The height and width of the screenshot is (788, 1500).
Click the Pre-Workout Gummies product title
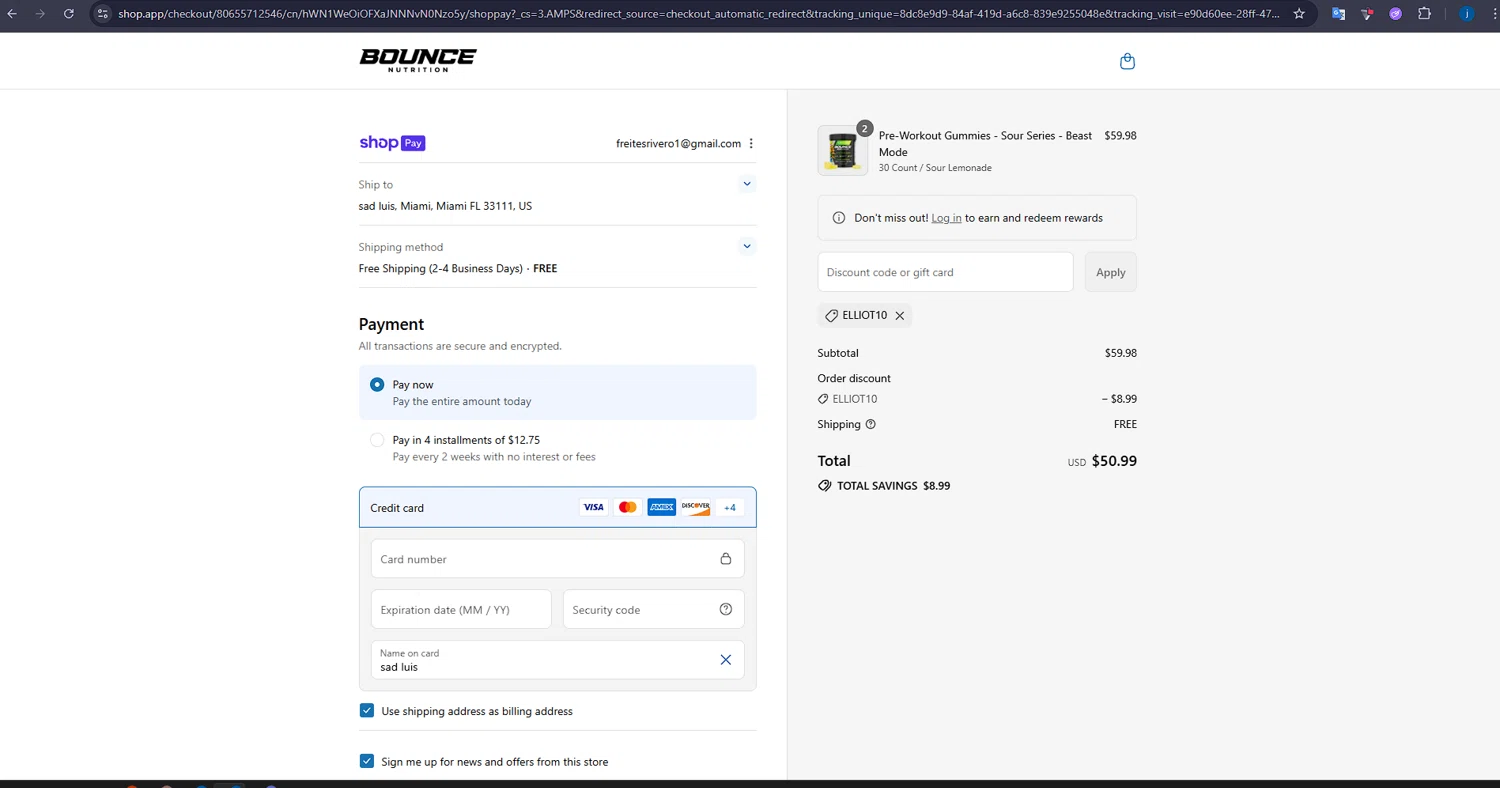click(985, 143)
